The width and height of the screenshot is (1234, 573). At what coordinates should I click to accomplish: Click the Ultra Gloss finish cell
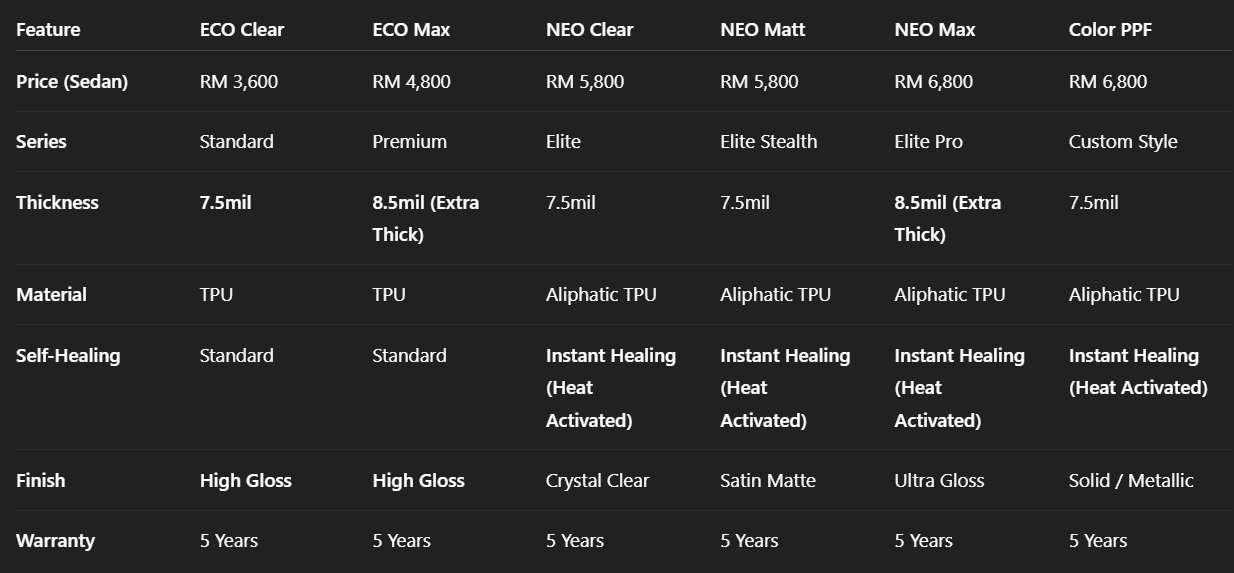tap(939, 481)
